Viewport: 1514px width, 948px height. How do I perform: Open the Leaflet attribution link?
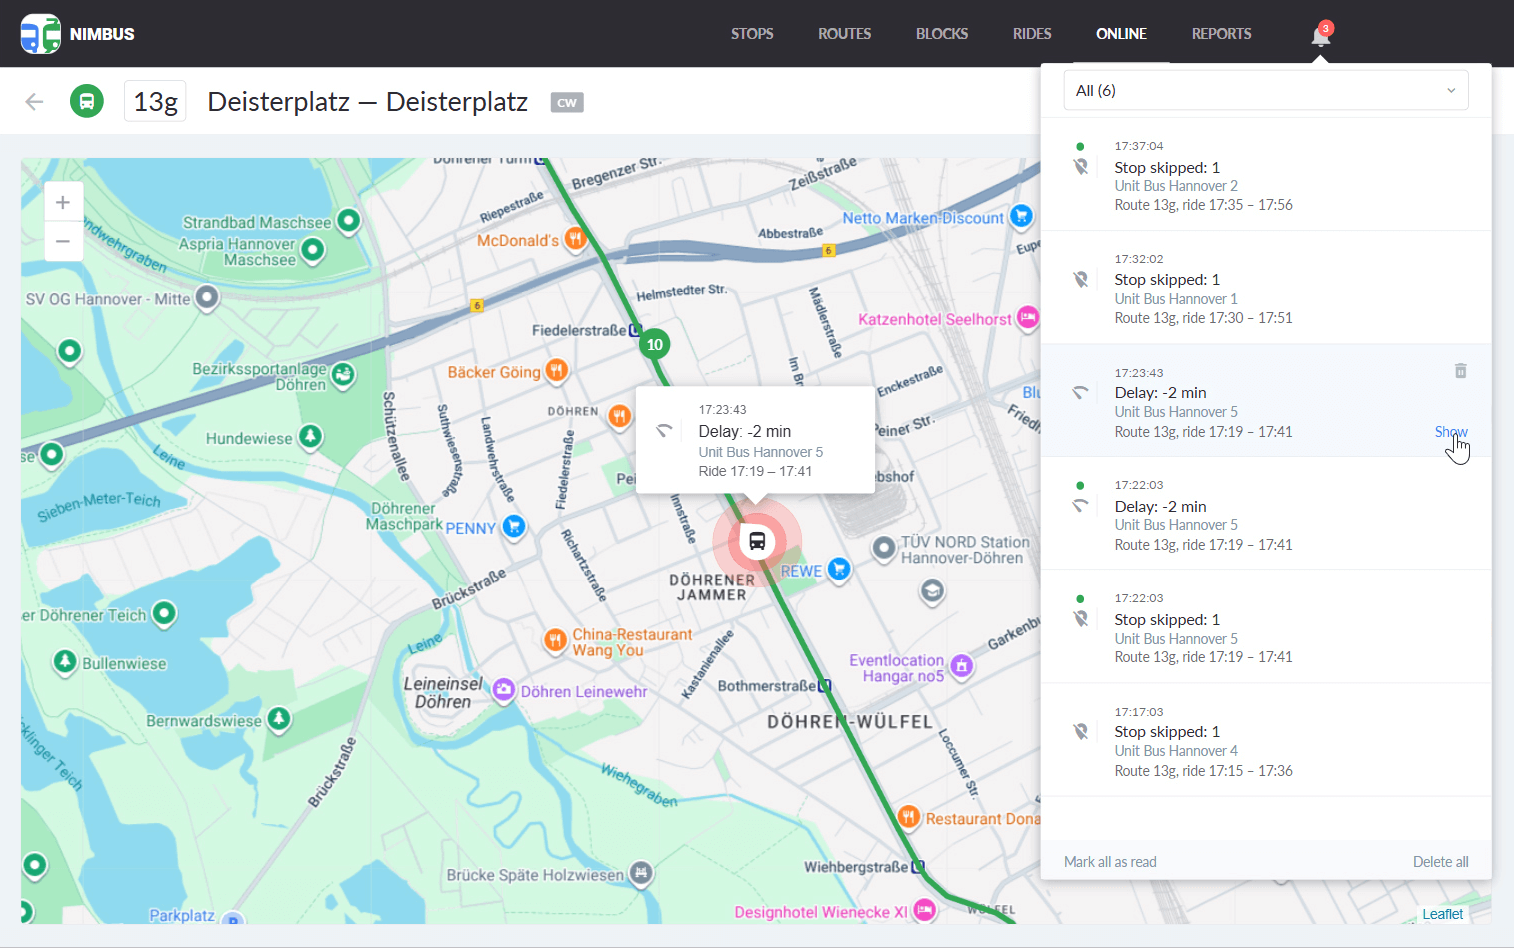(x=1442, y=913)
